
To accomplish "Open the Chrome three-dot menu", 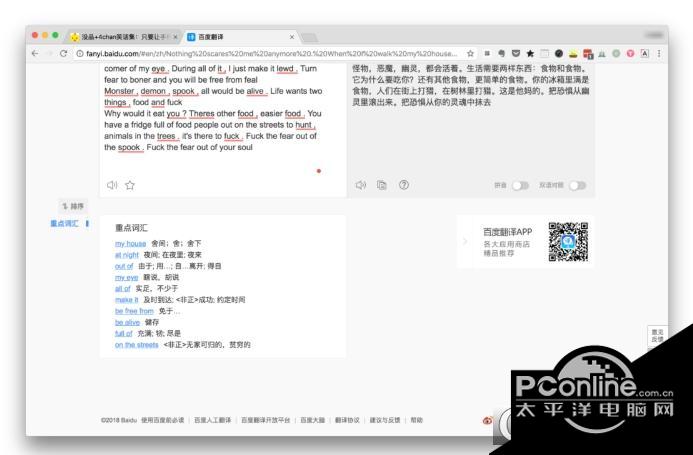I will (x=659, y=54).
